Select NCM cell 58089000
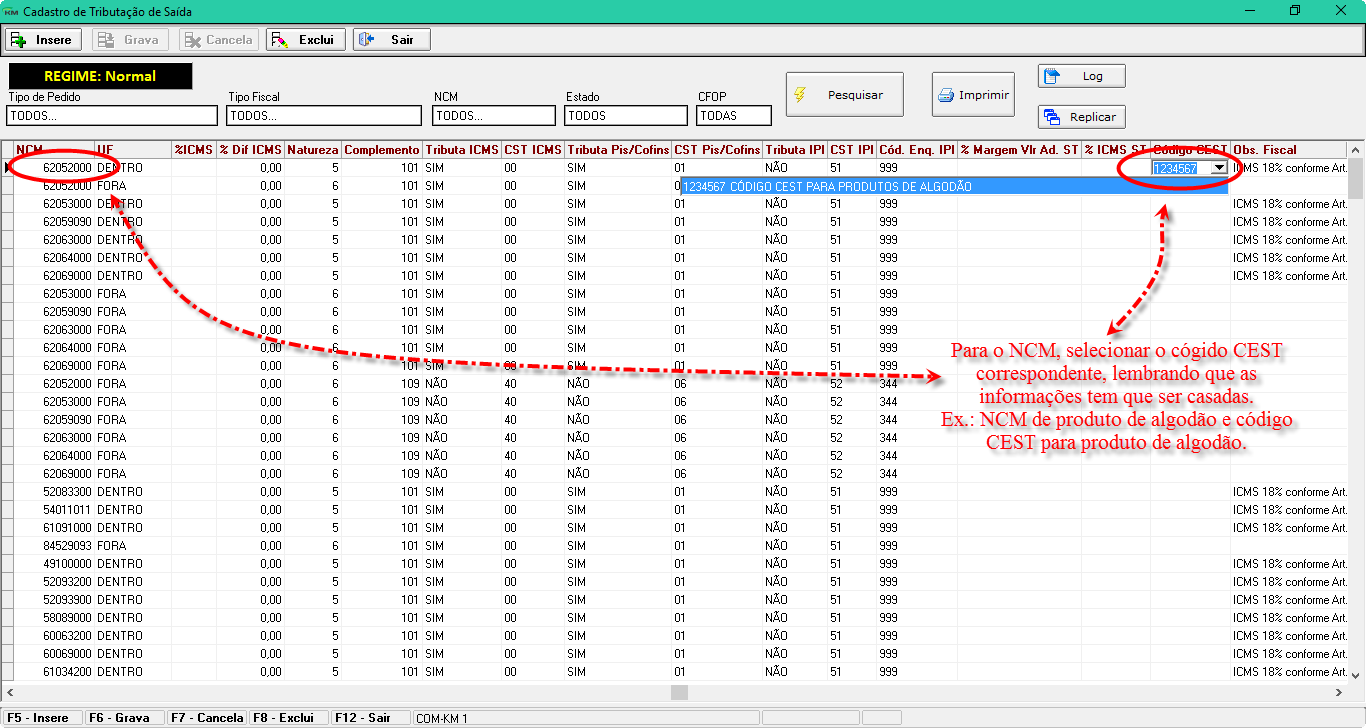 pyautogui.click(x=54, y=618)
